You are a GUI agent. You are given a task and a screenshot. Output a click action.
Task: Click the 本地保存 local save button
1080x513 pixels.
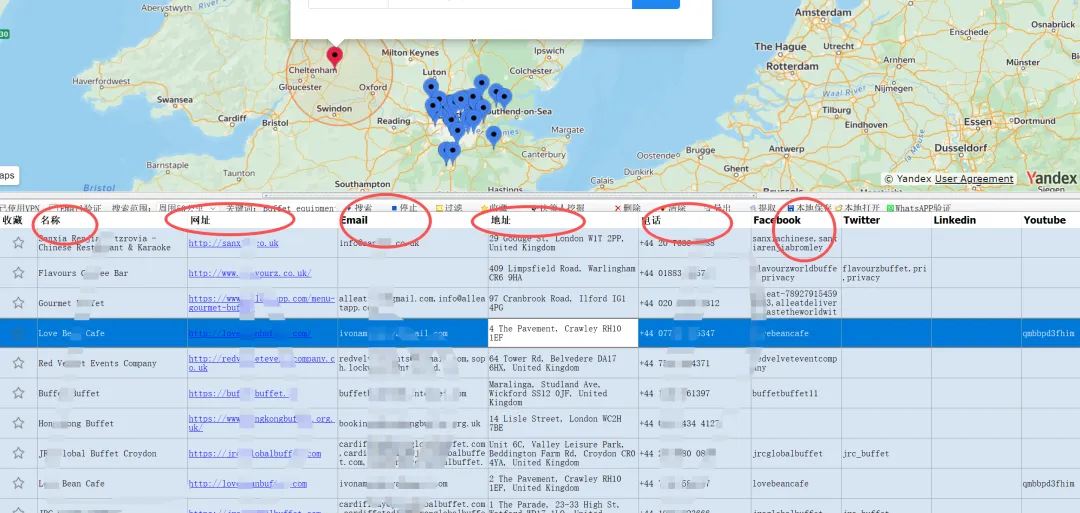810,207
